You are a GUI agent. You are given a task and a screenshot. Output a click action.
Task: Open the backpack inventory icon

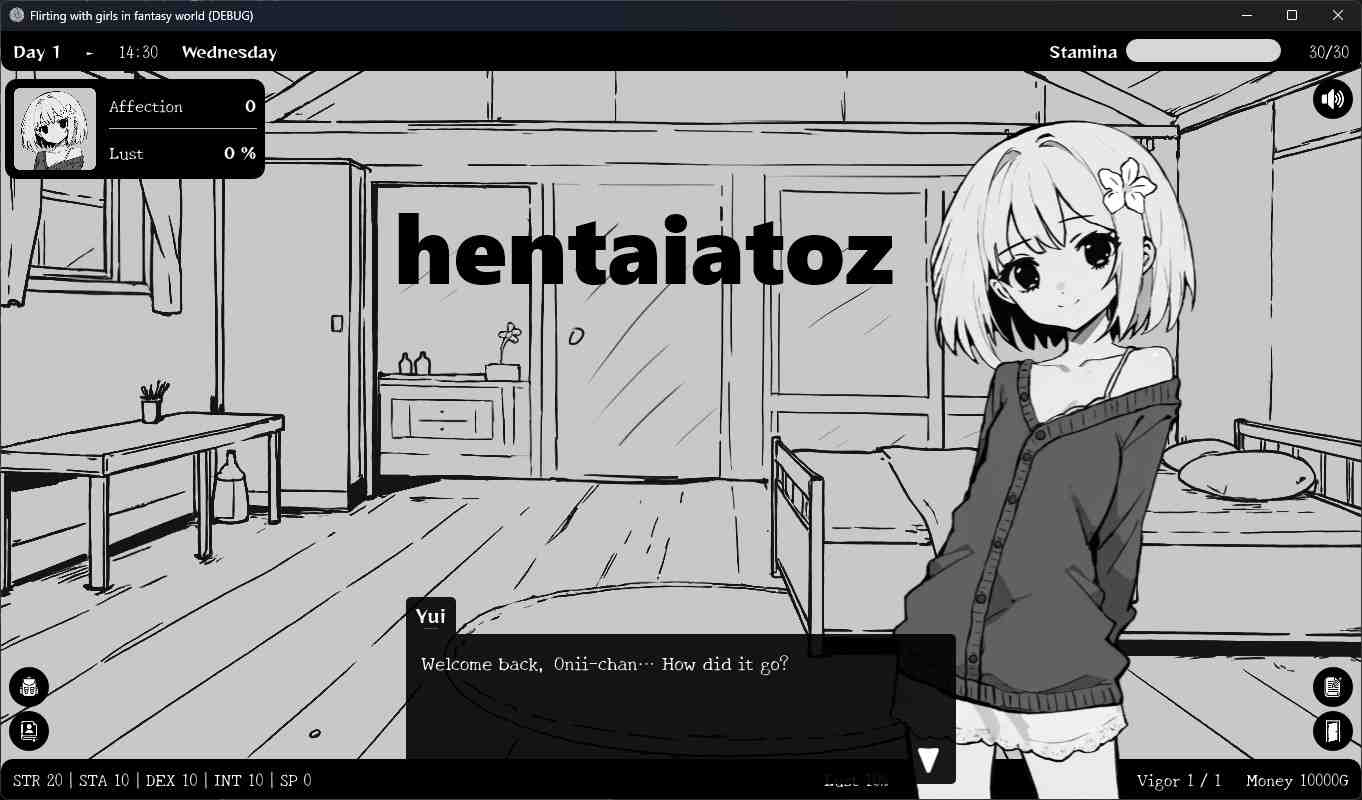(x=29, y=687)
